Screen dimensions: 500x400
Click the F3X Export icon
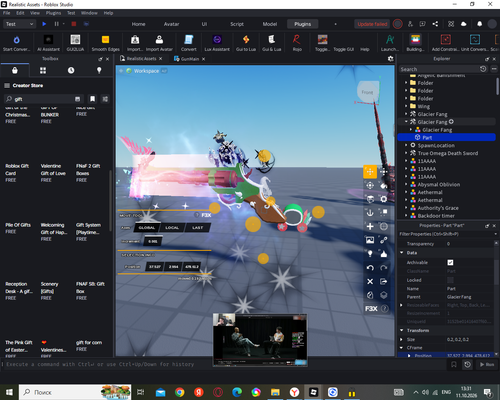tap(384, 281)
